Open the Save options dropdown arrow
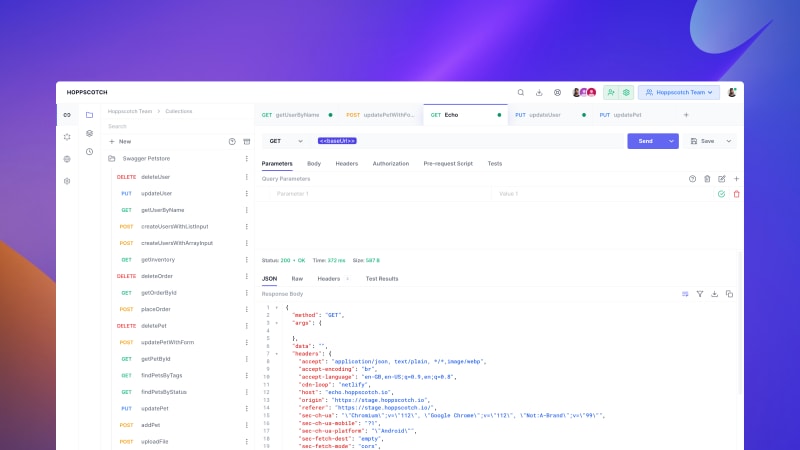Viewport: 800px width, 450px height. tap(729, 141)
